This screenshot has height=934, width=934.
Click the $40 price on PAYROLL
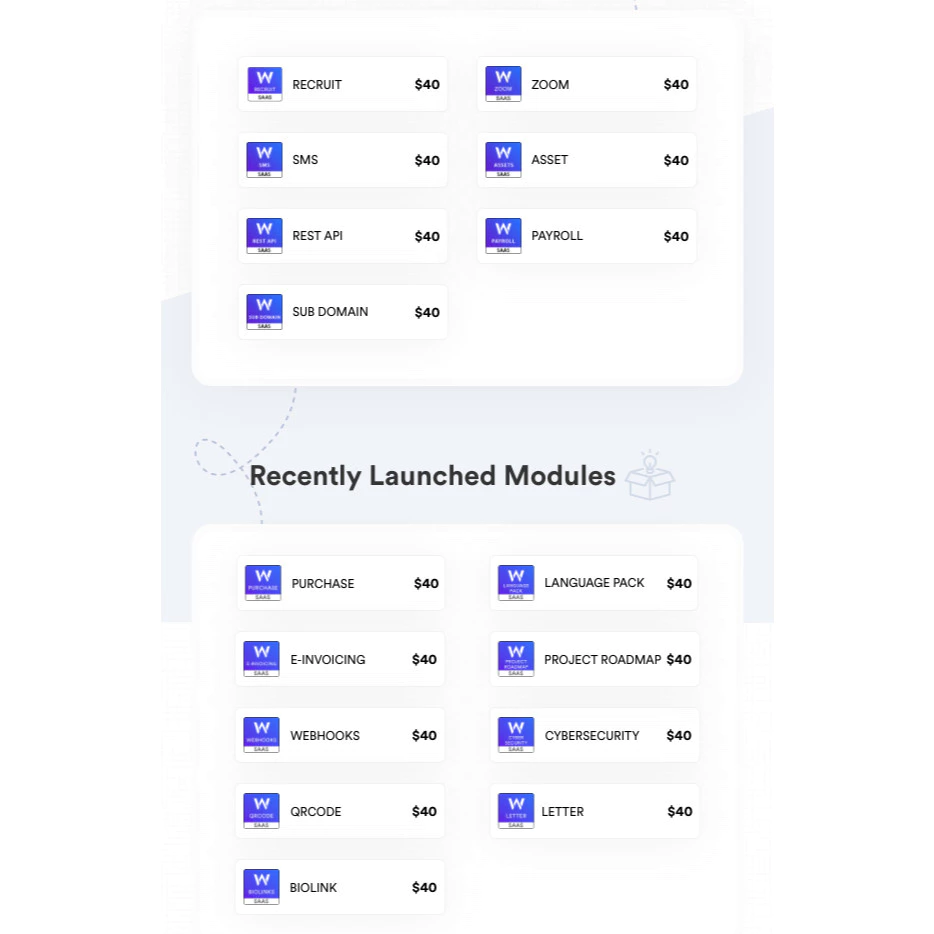tap(675, 236)
